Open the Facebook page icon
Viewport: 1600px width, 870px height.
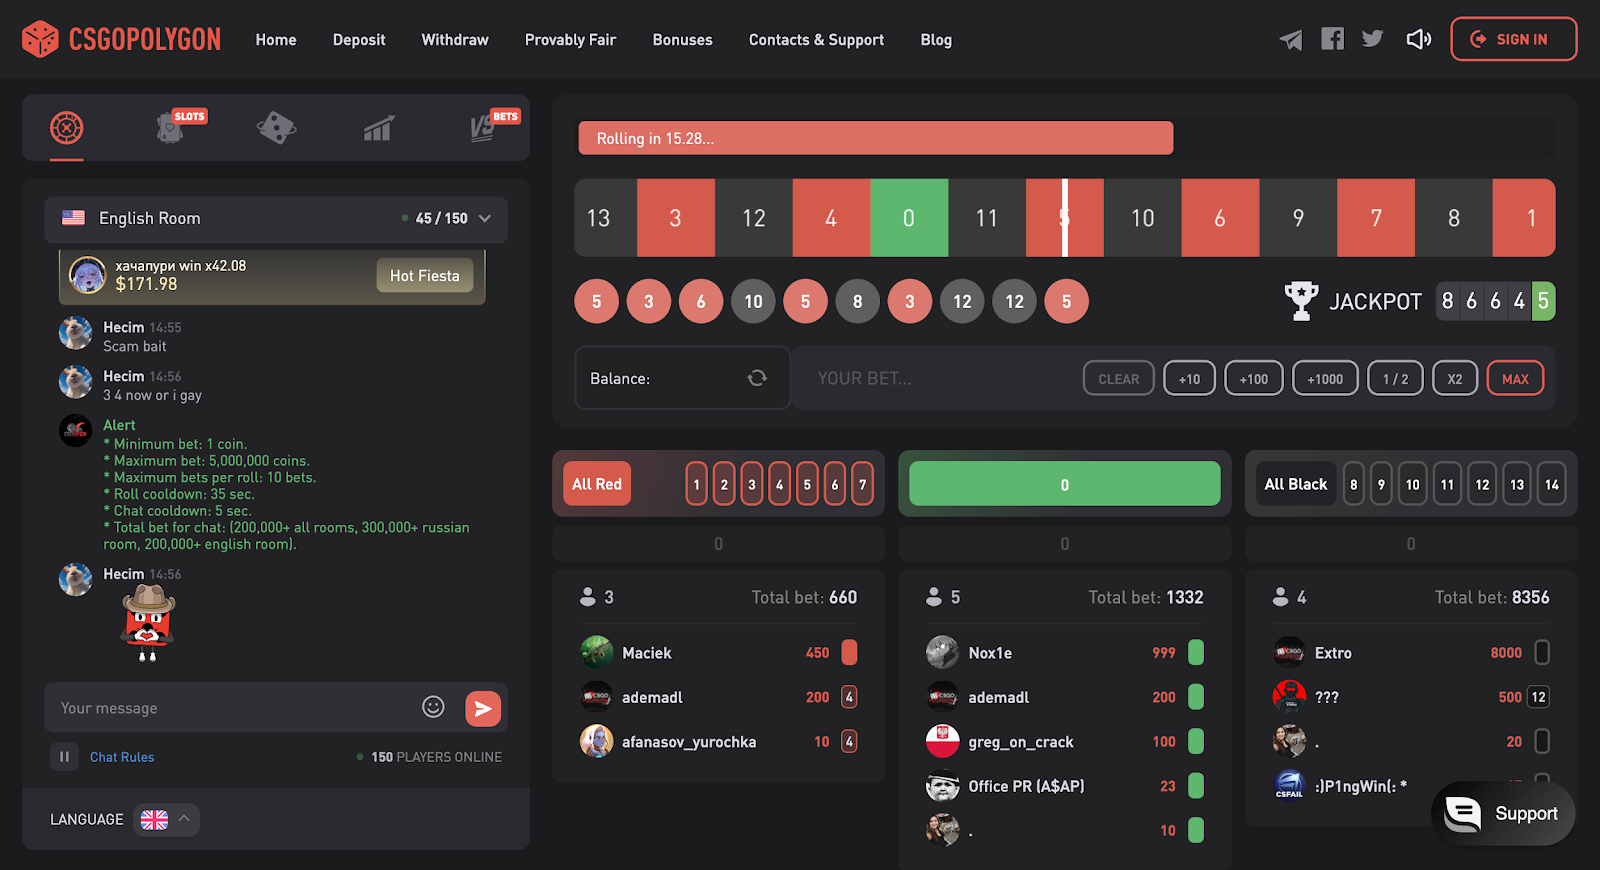1332,39
